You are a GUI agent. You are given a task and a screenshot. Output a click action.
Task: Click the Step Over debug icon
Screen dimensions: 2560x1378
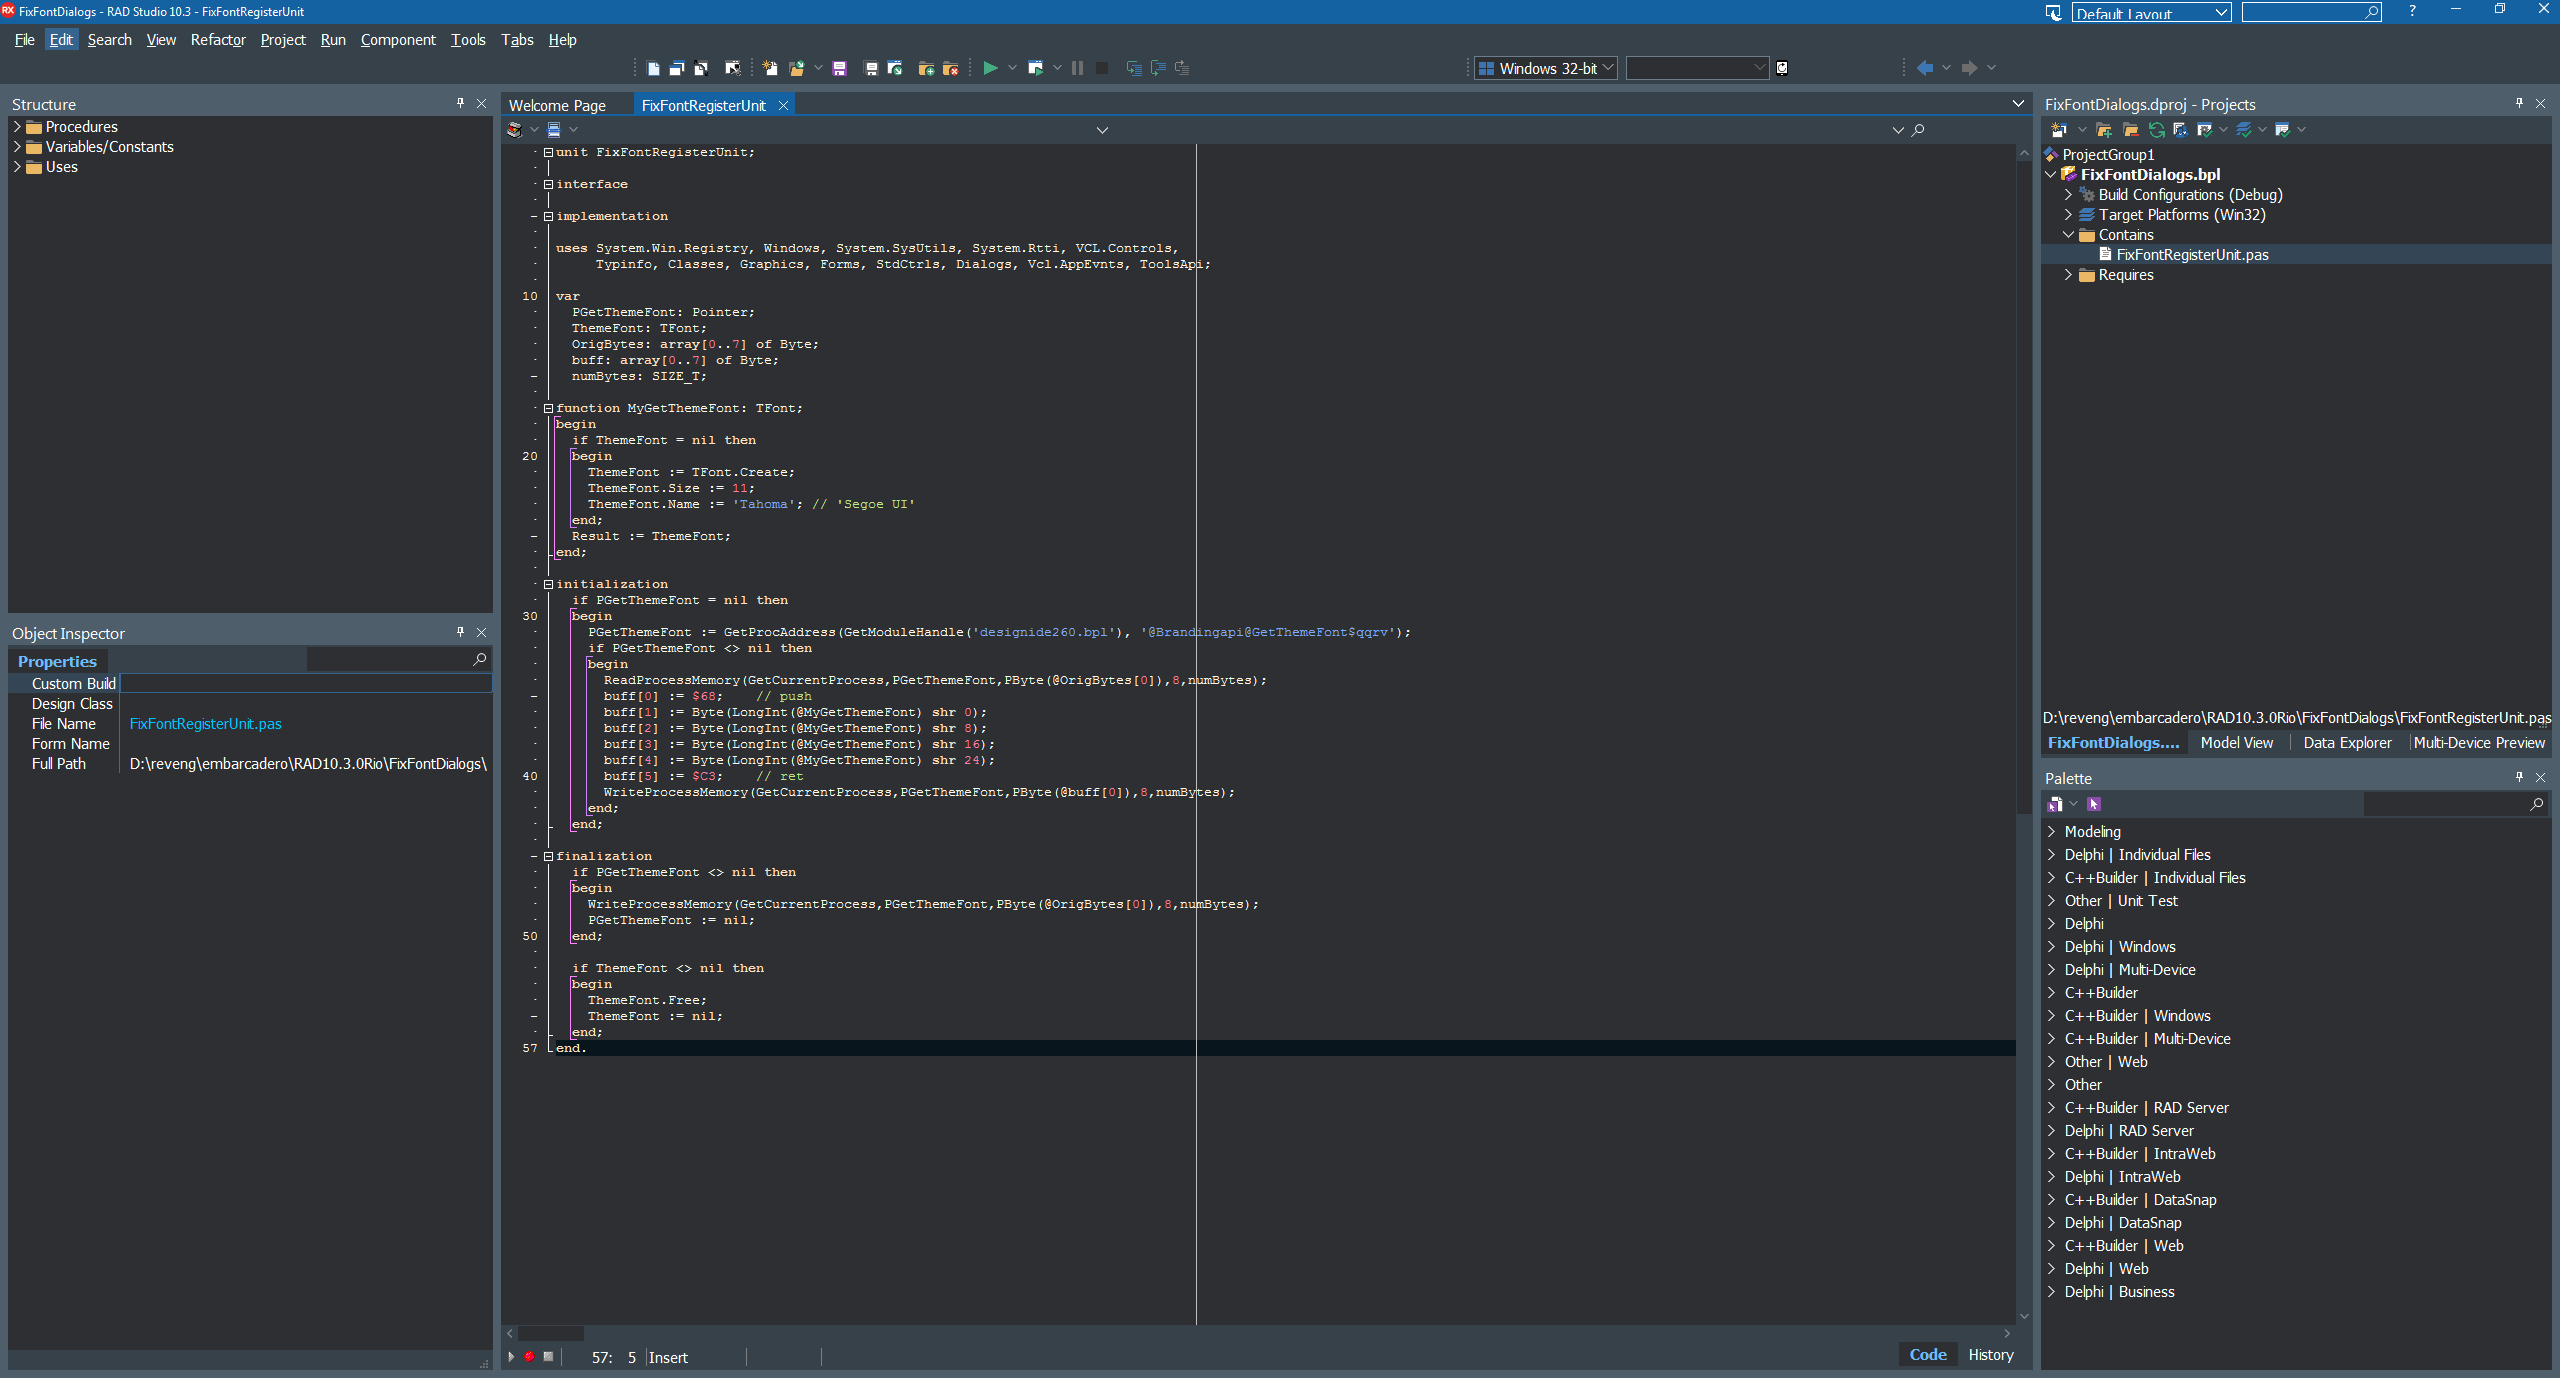click(x=1158, y=68)
